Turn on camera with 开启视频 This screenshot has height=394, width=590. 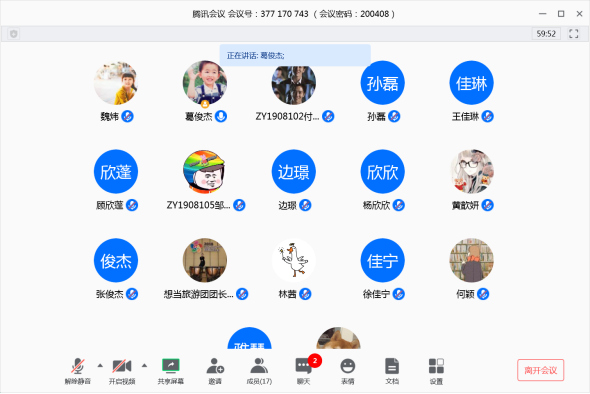click(x=122, y=370)
